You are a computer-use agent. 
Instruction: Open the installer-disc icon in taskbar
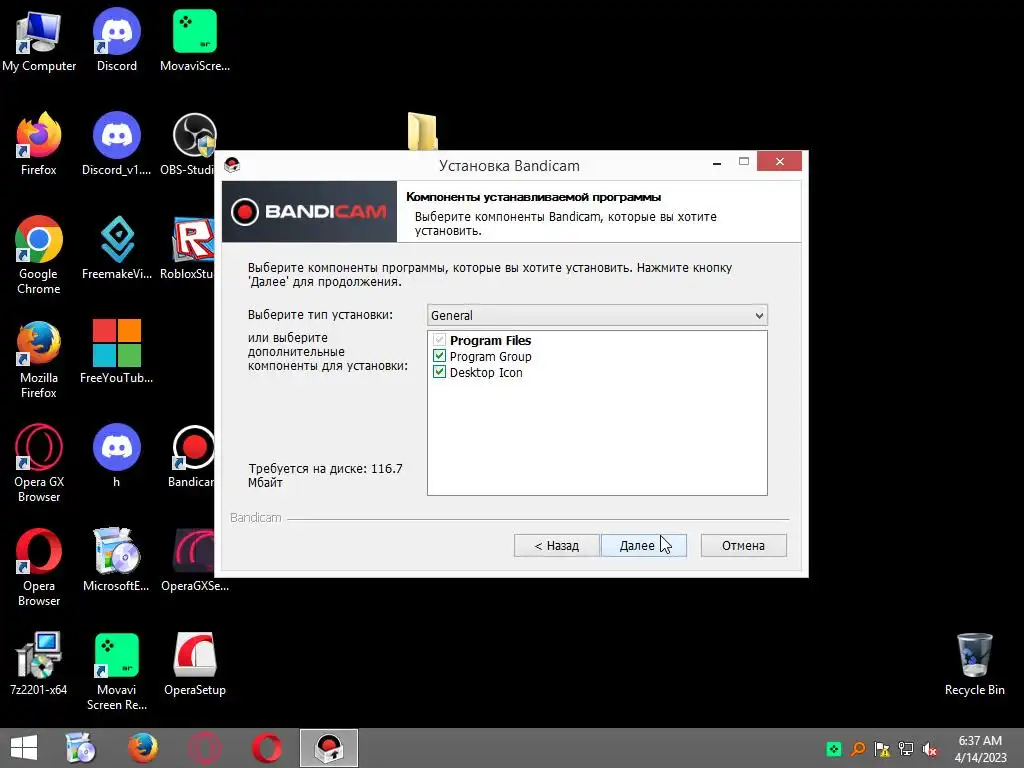[81, 748]
